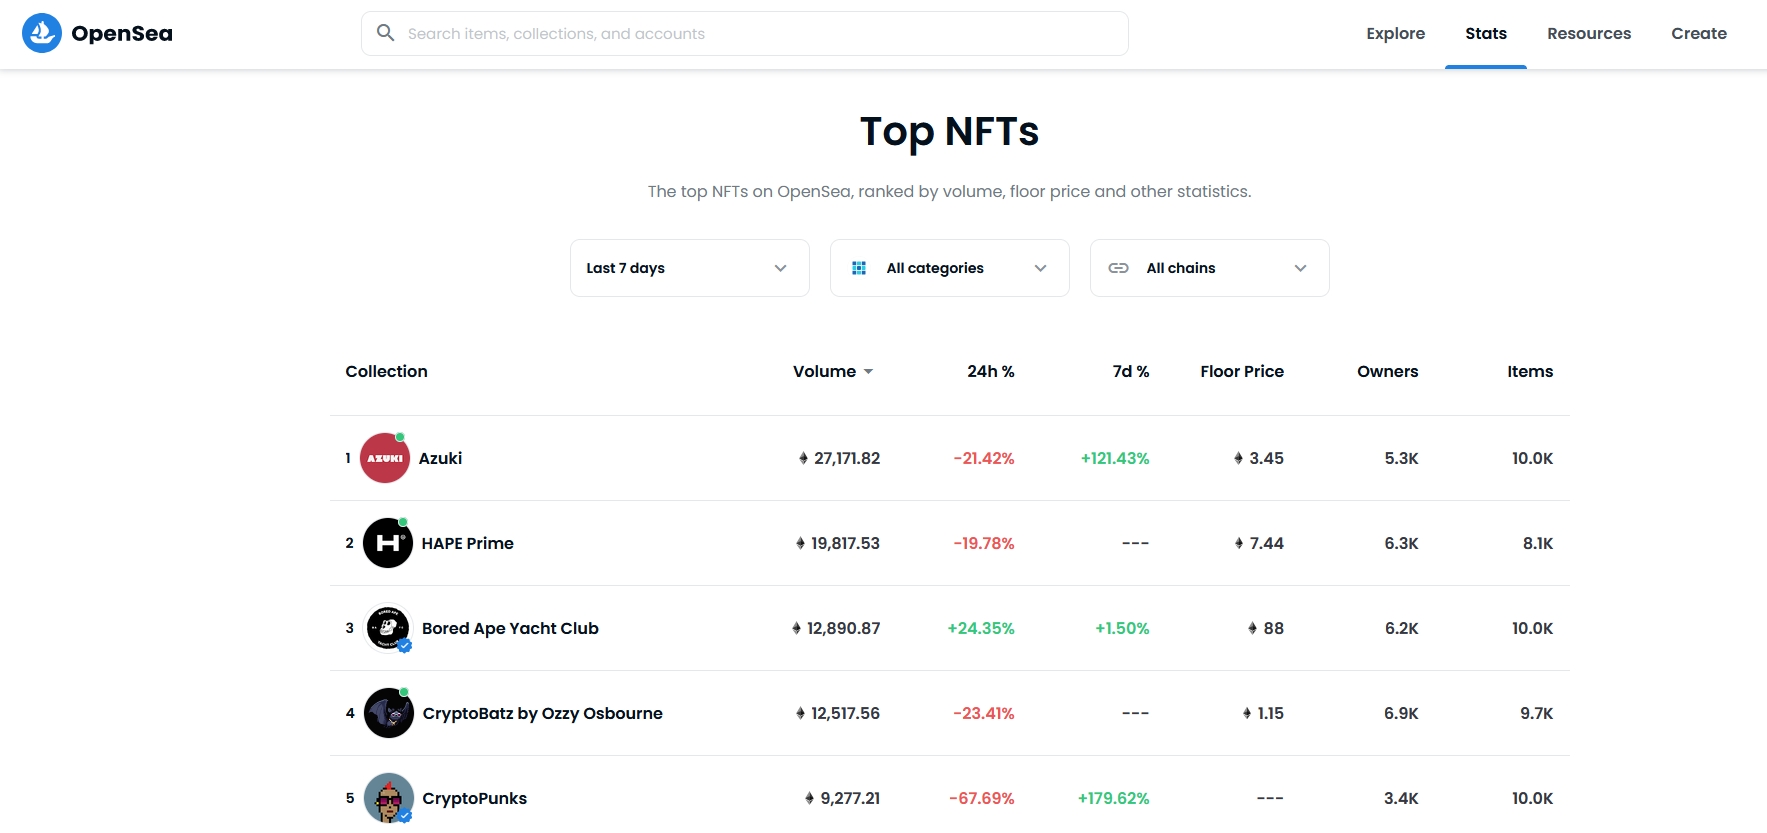Expand the All chains dropdown arrow

[1301, 268]
